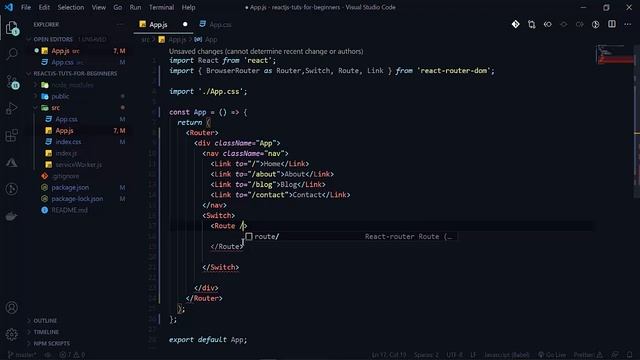Click the unsaved dot on App.js tab

tap(185, 24)
